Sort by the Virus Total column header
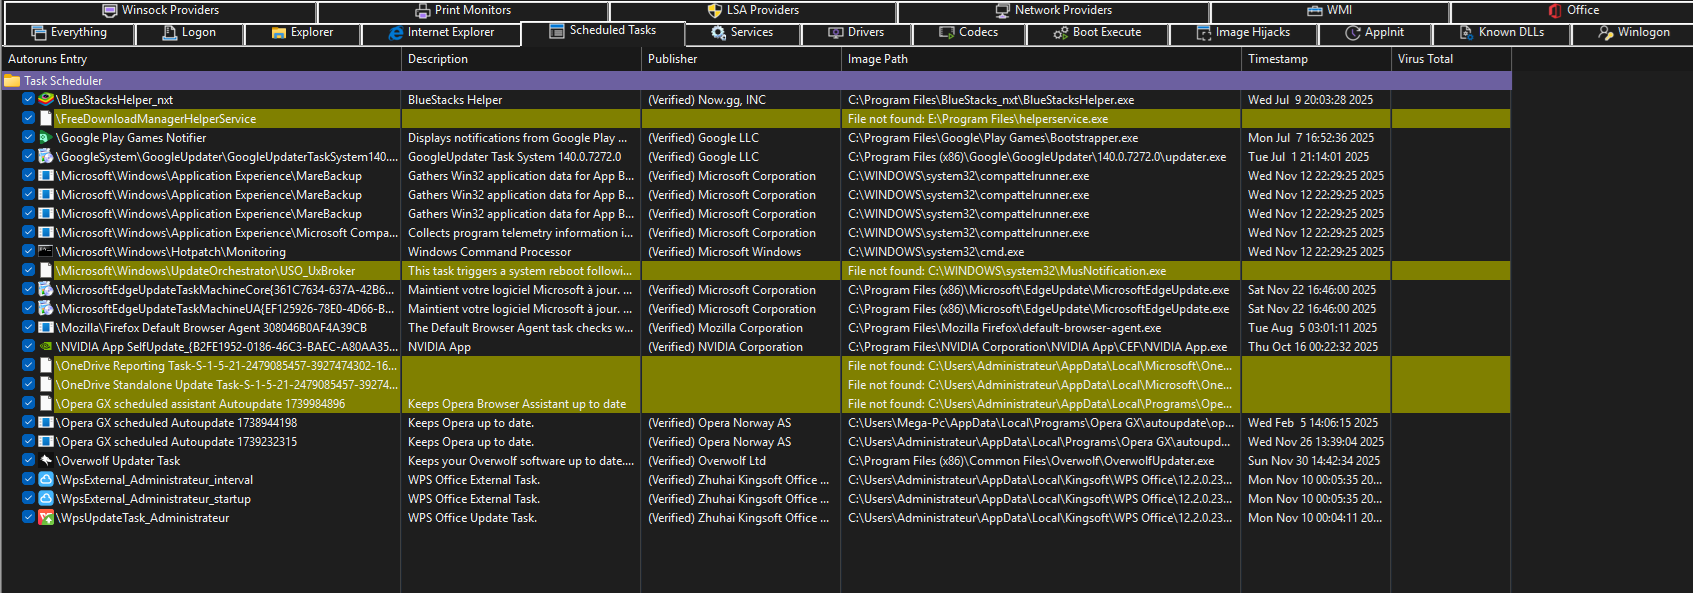This screenshot has width=1693, height=593. pos(1425,59)
